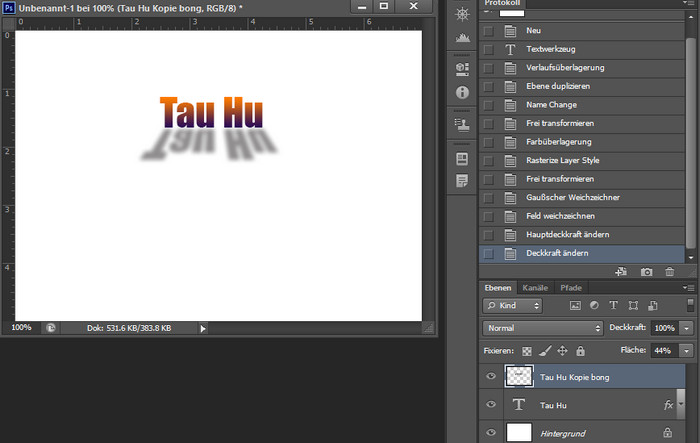700x443 pixels.
Task: Hide the Hintergrund layer
Action: (x=491, y=432)
